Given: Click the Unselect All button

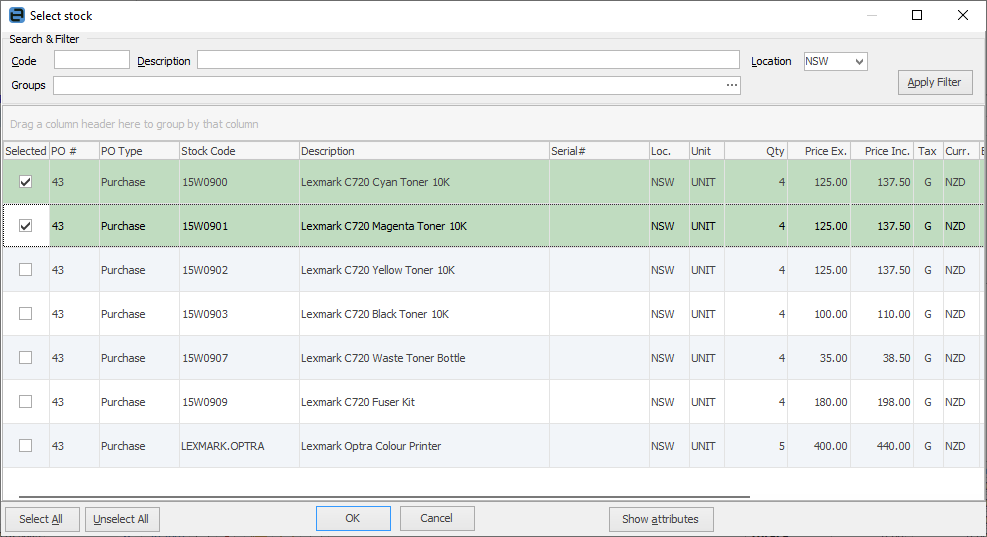Looking at the screenshot, I should coord(122,519).
